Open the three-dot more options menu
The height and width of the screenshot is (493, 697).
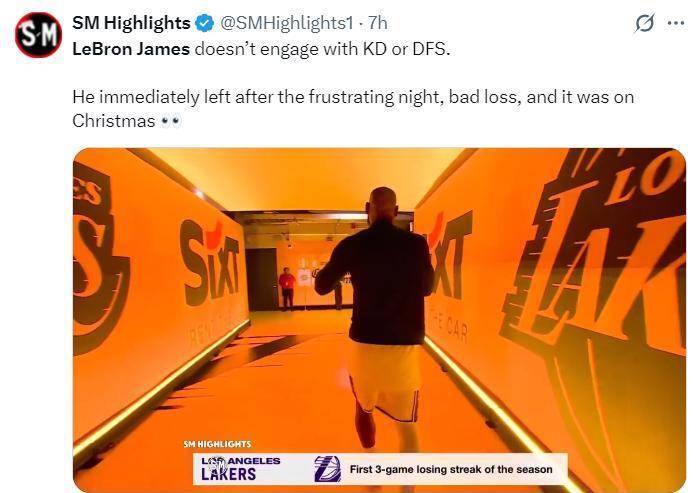(676, 23)
